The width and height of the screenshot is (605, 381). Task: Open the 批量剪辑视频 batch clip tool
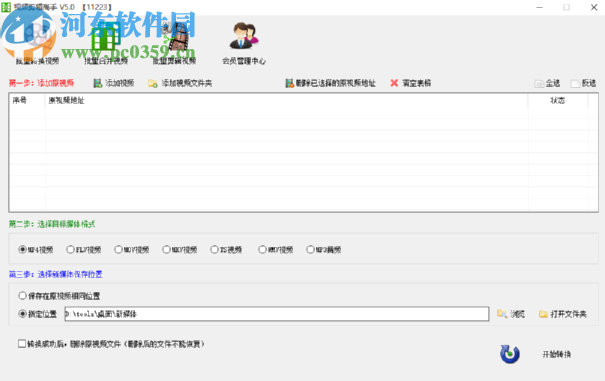tap(174, 43)
